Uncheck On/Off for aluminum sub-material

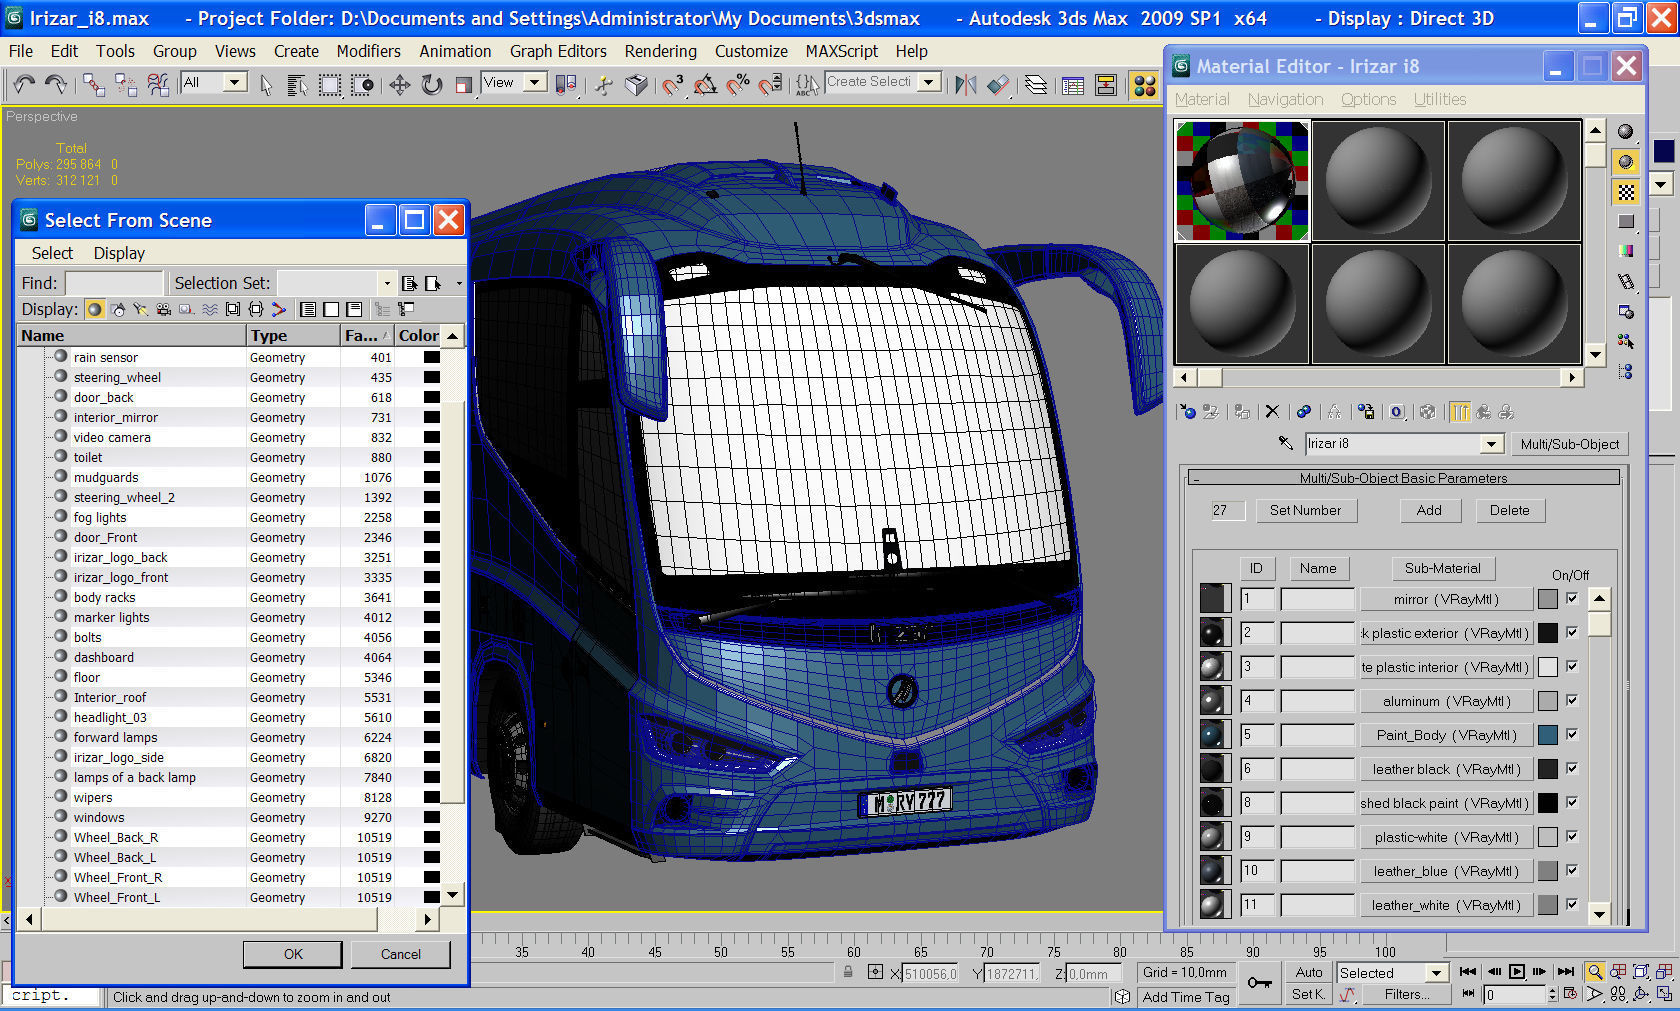(1572, 700)
